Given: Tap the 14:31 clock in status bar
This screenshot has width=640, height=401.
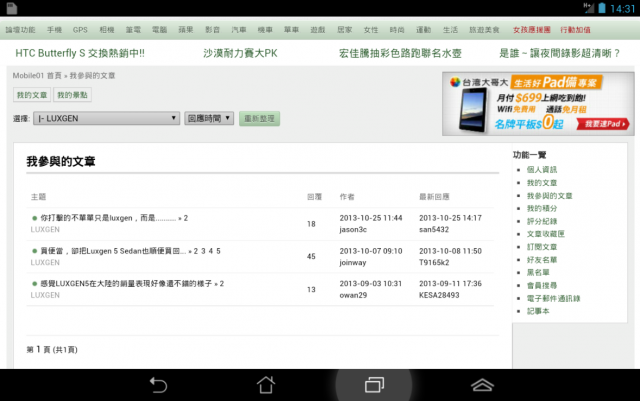Looking at the screenshot, I should pyautogui.click(x=622, y=9).
